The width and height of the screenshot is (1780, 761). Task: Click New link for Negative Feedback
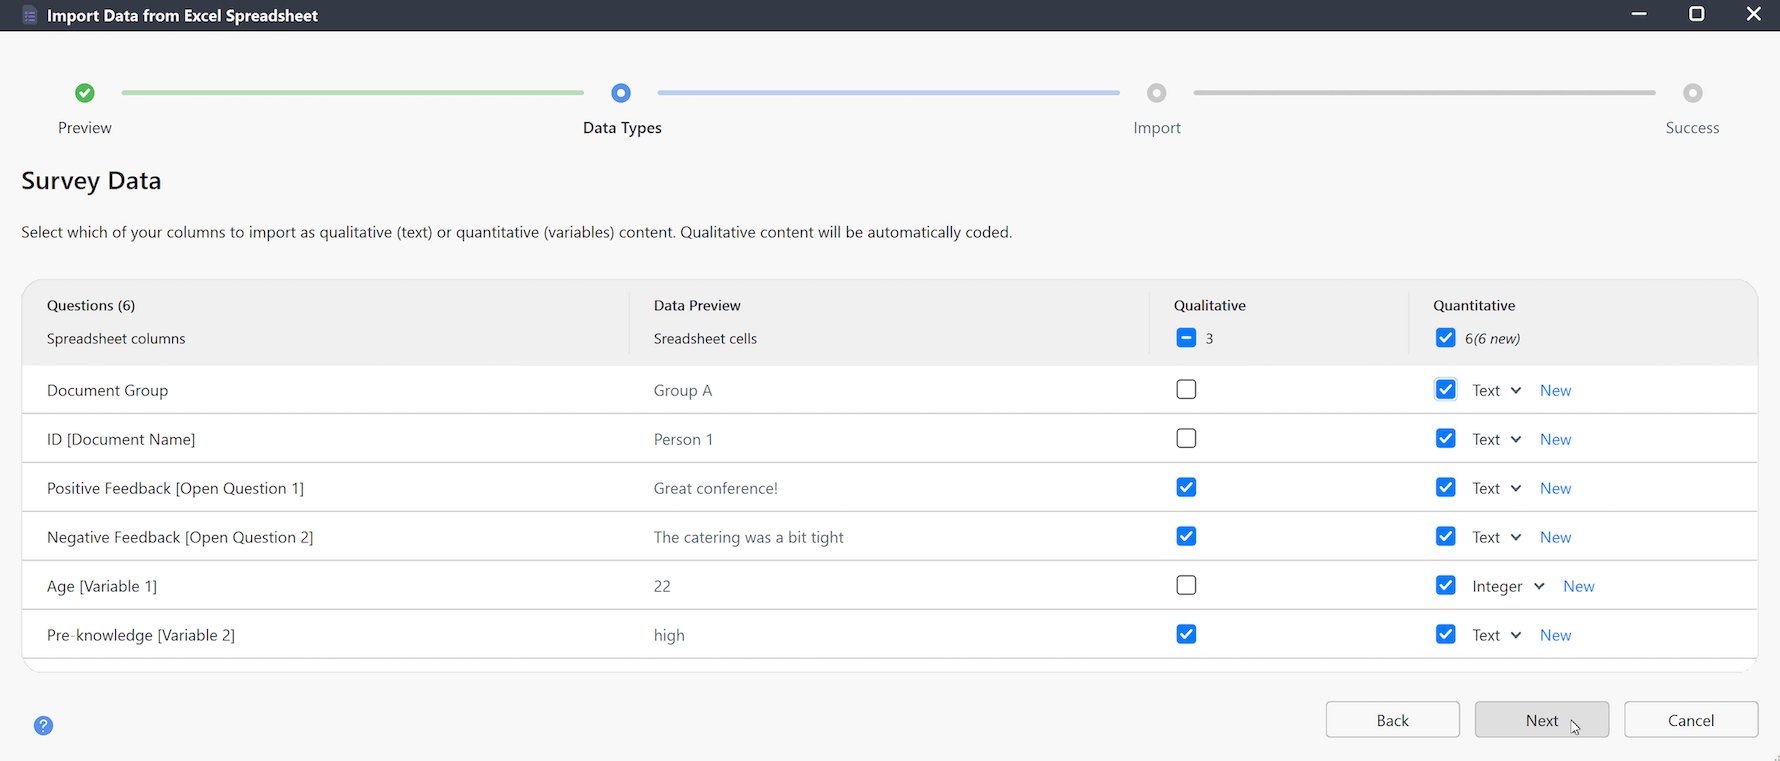(x=1555, y=538)
